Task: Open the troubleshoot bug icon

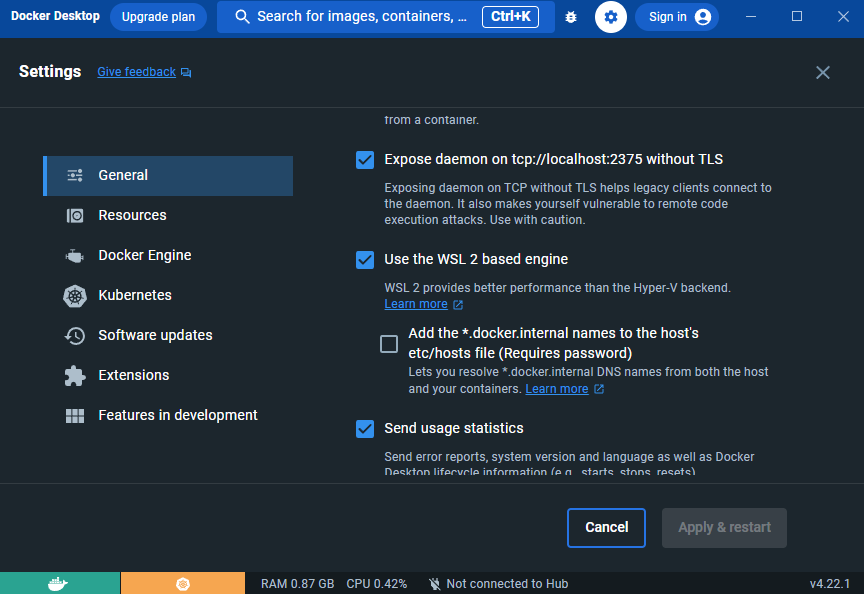Action: pyautogui.click(x=571, y=17)
